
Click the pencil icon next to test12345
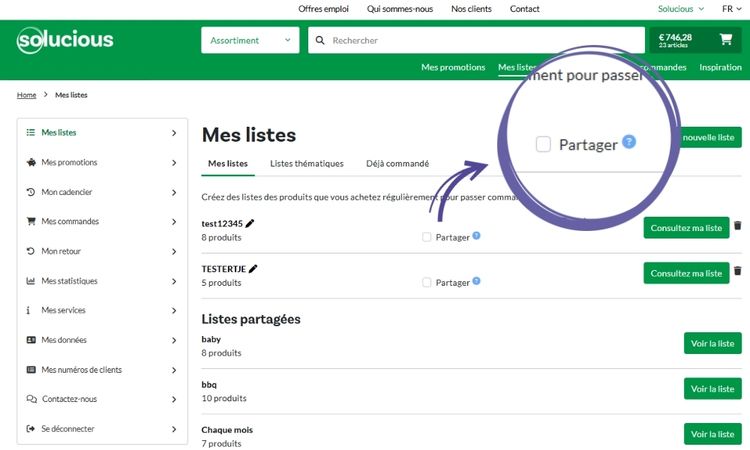click(250, 224)
